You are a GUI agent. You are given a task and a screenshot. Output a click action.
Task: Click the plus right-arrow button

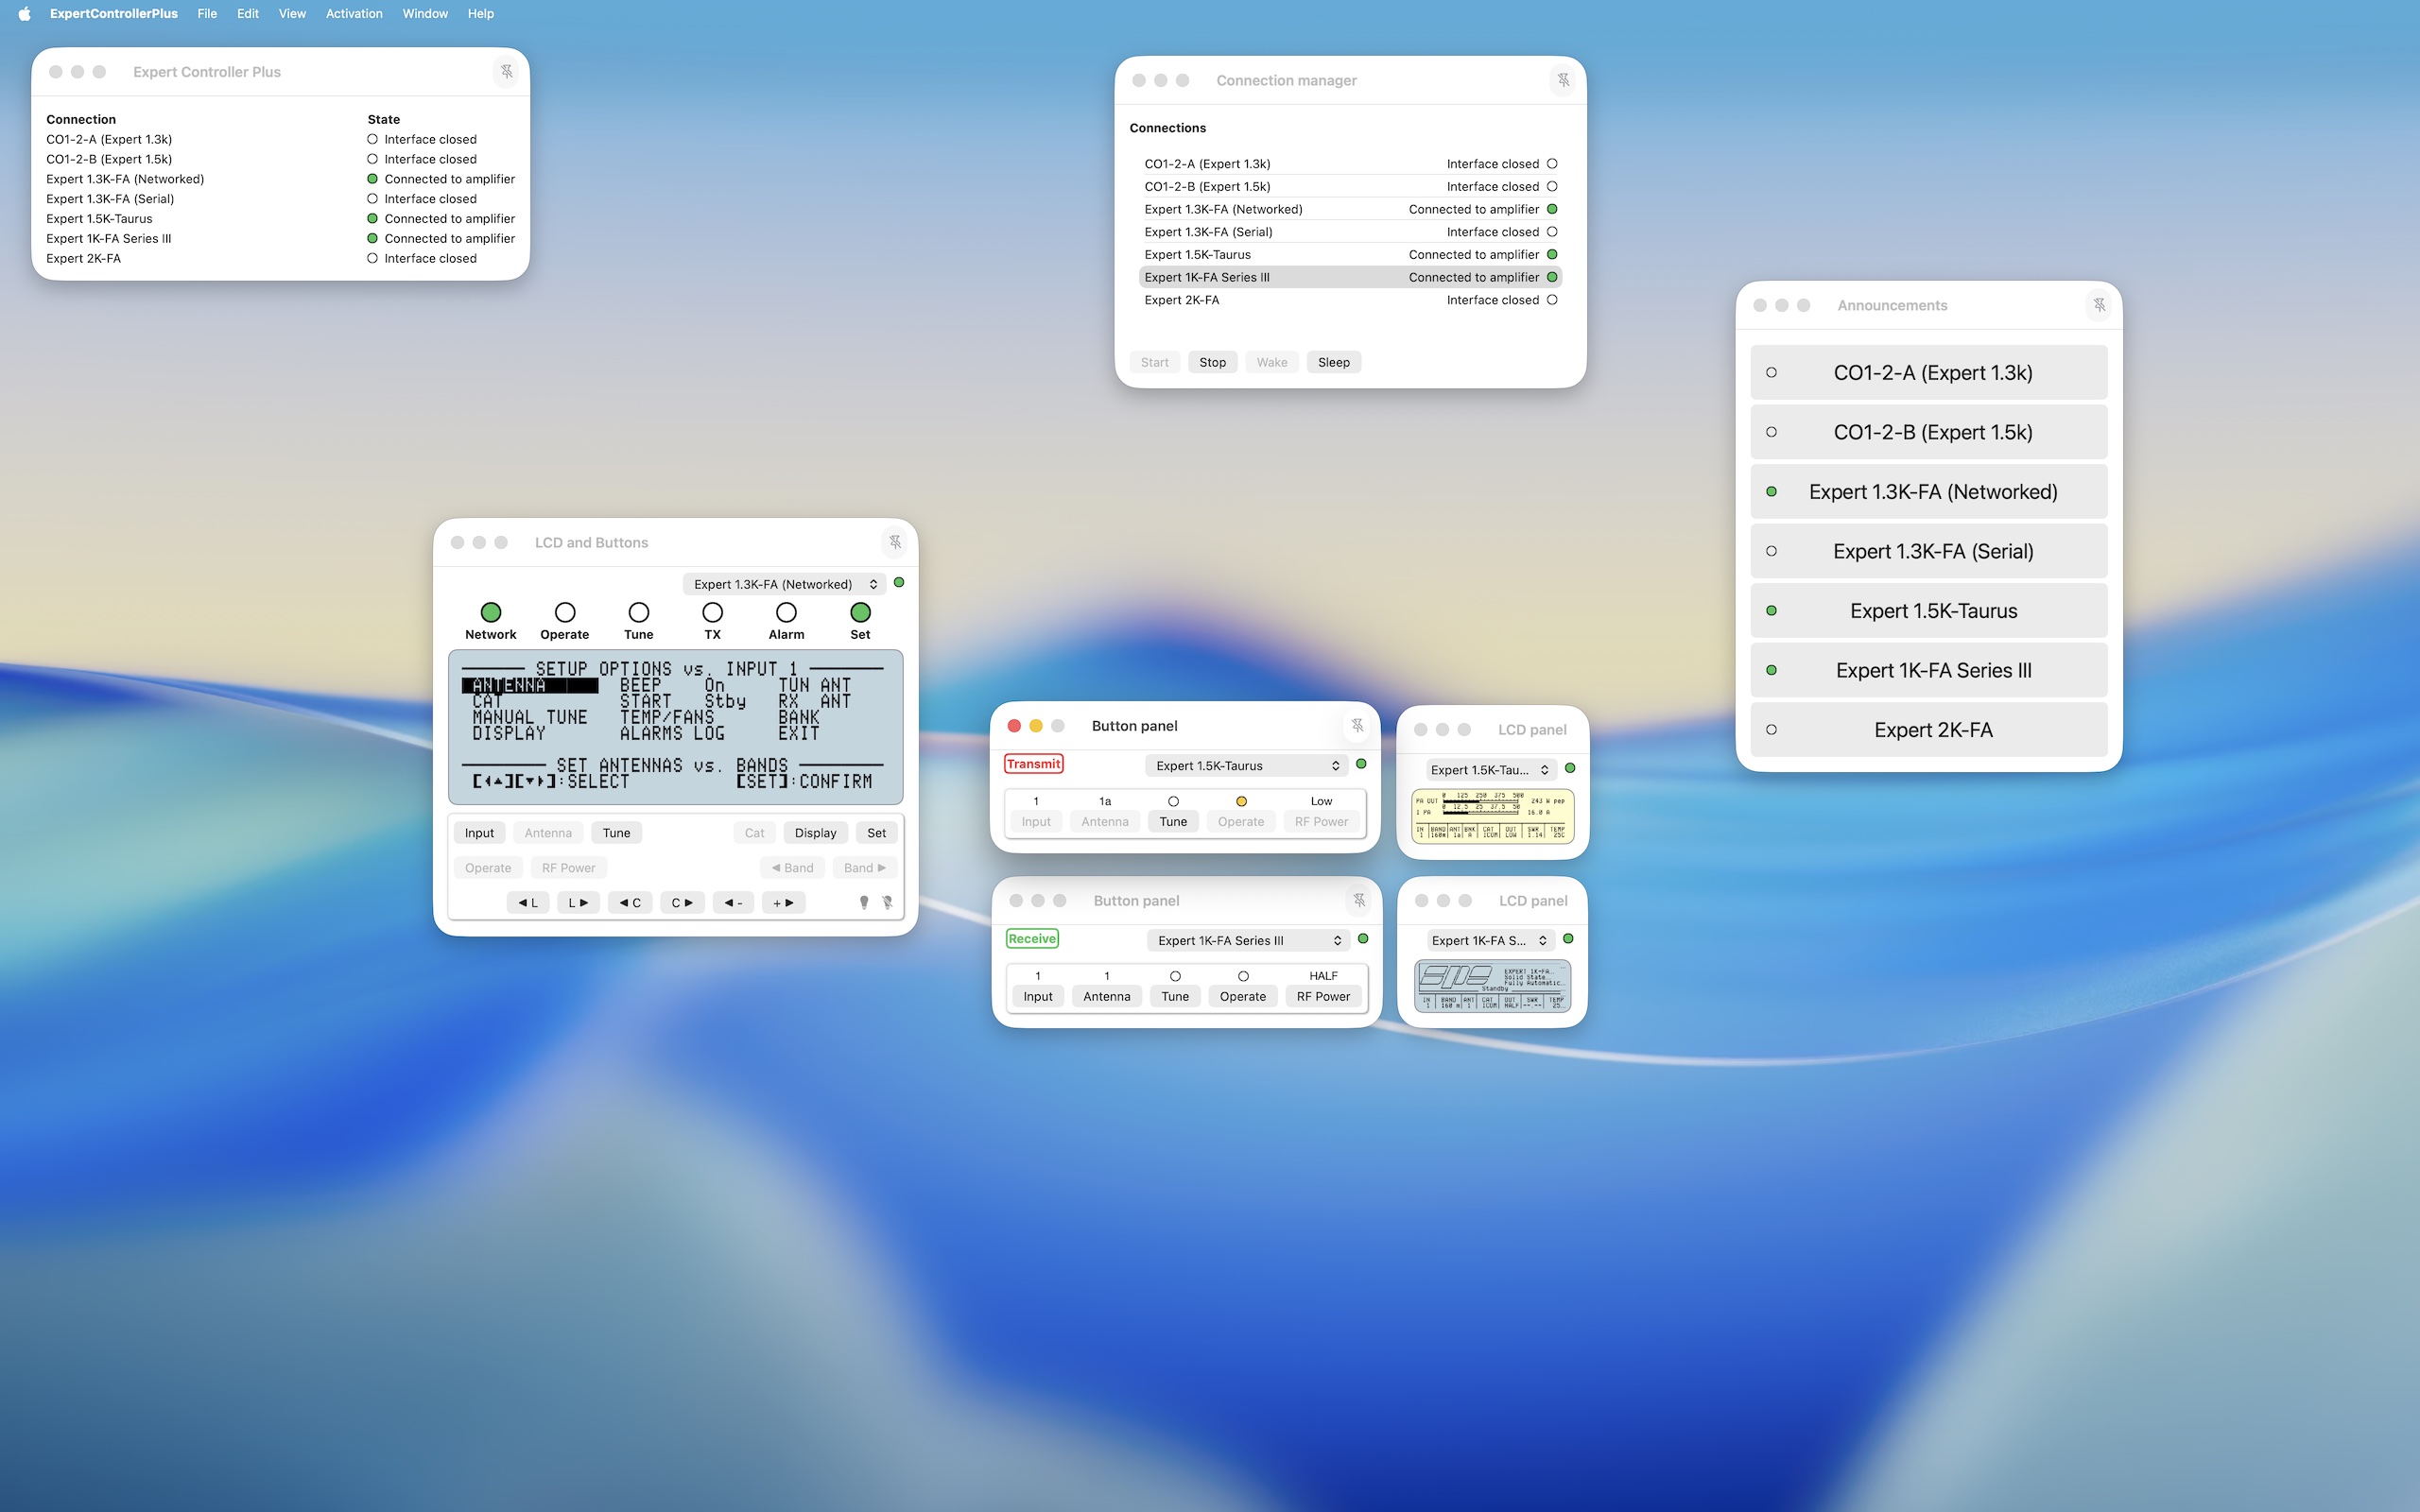tap(784, 902)
